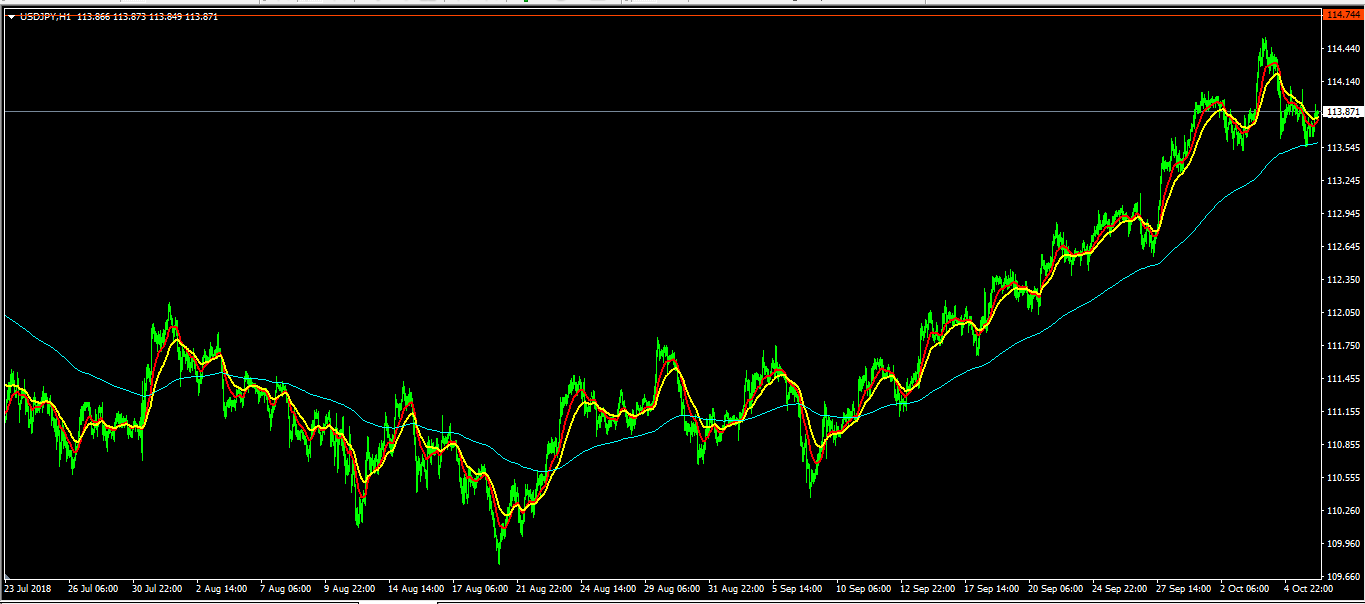Click the 4 Oct 22:00 time label
The height and width of the screenshot is (604, 1365).
[x=1309, y=589]
